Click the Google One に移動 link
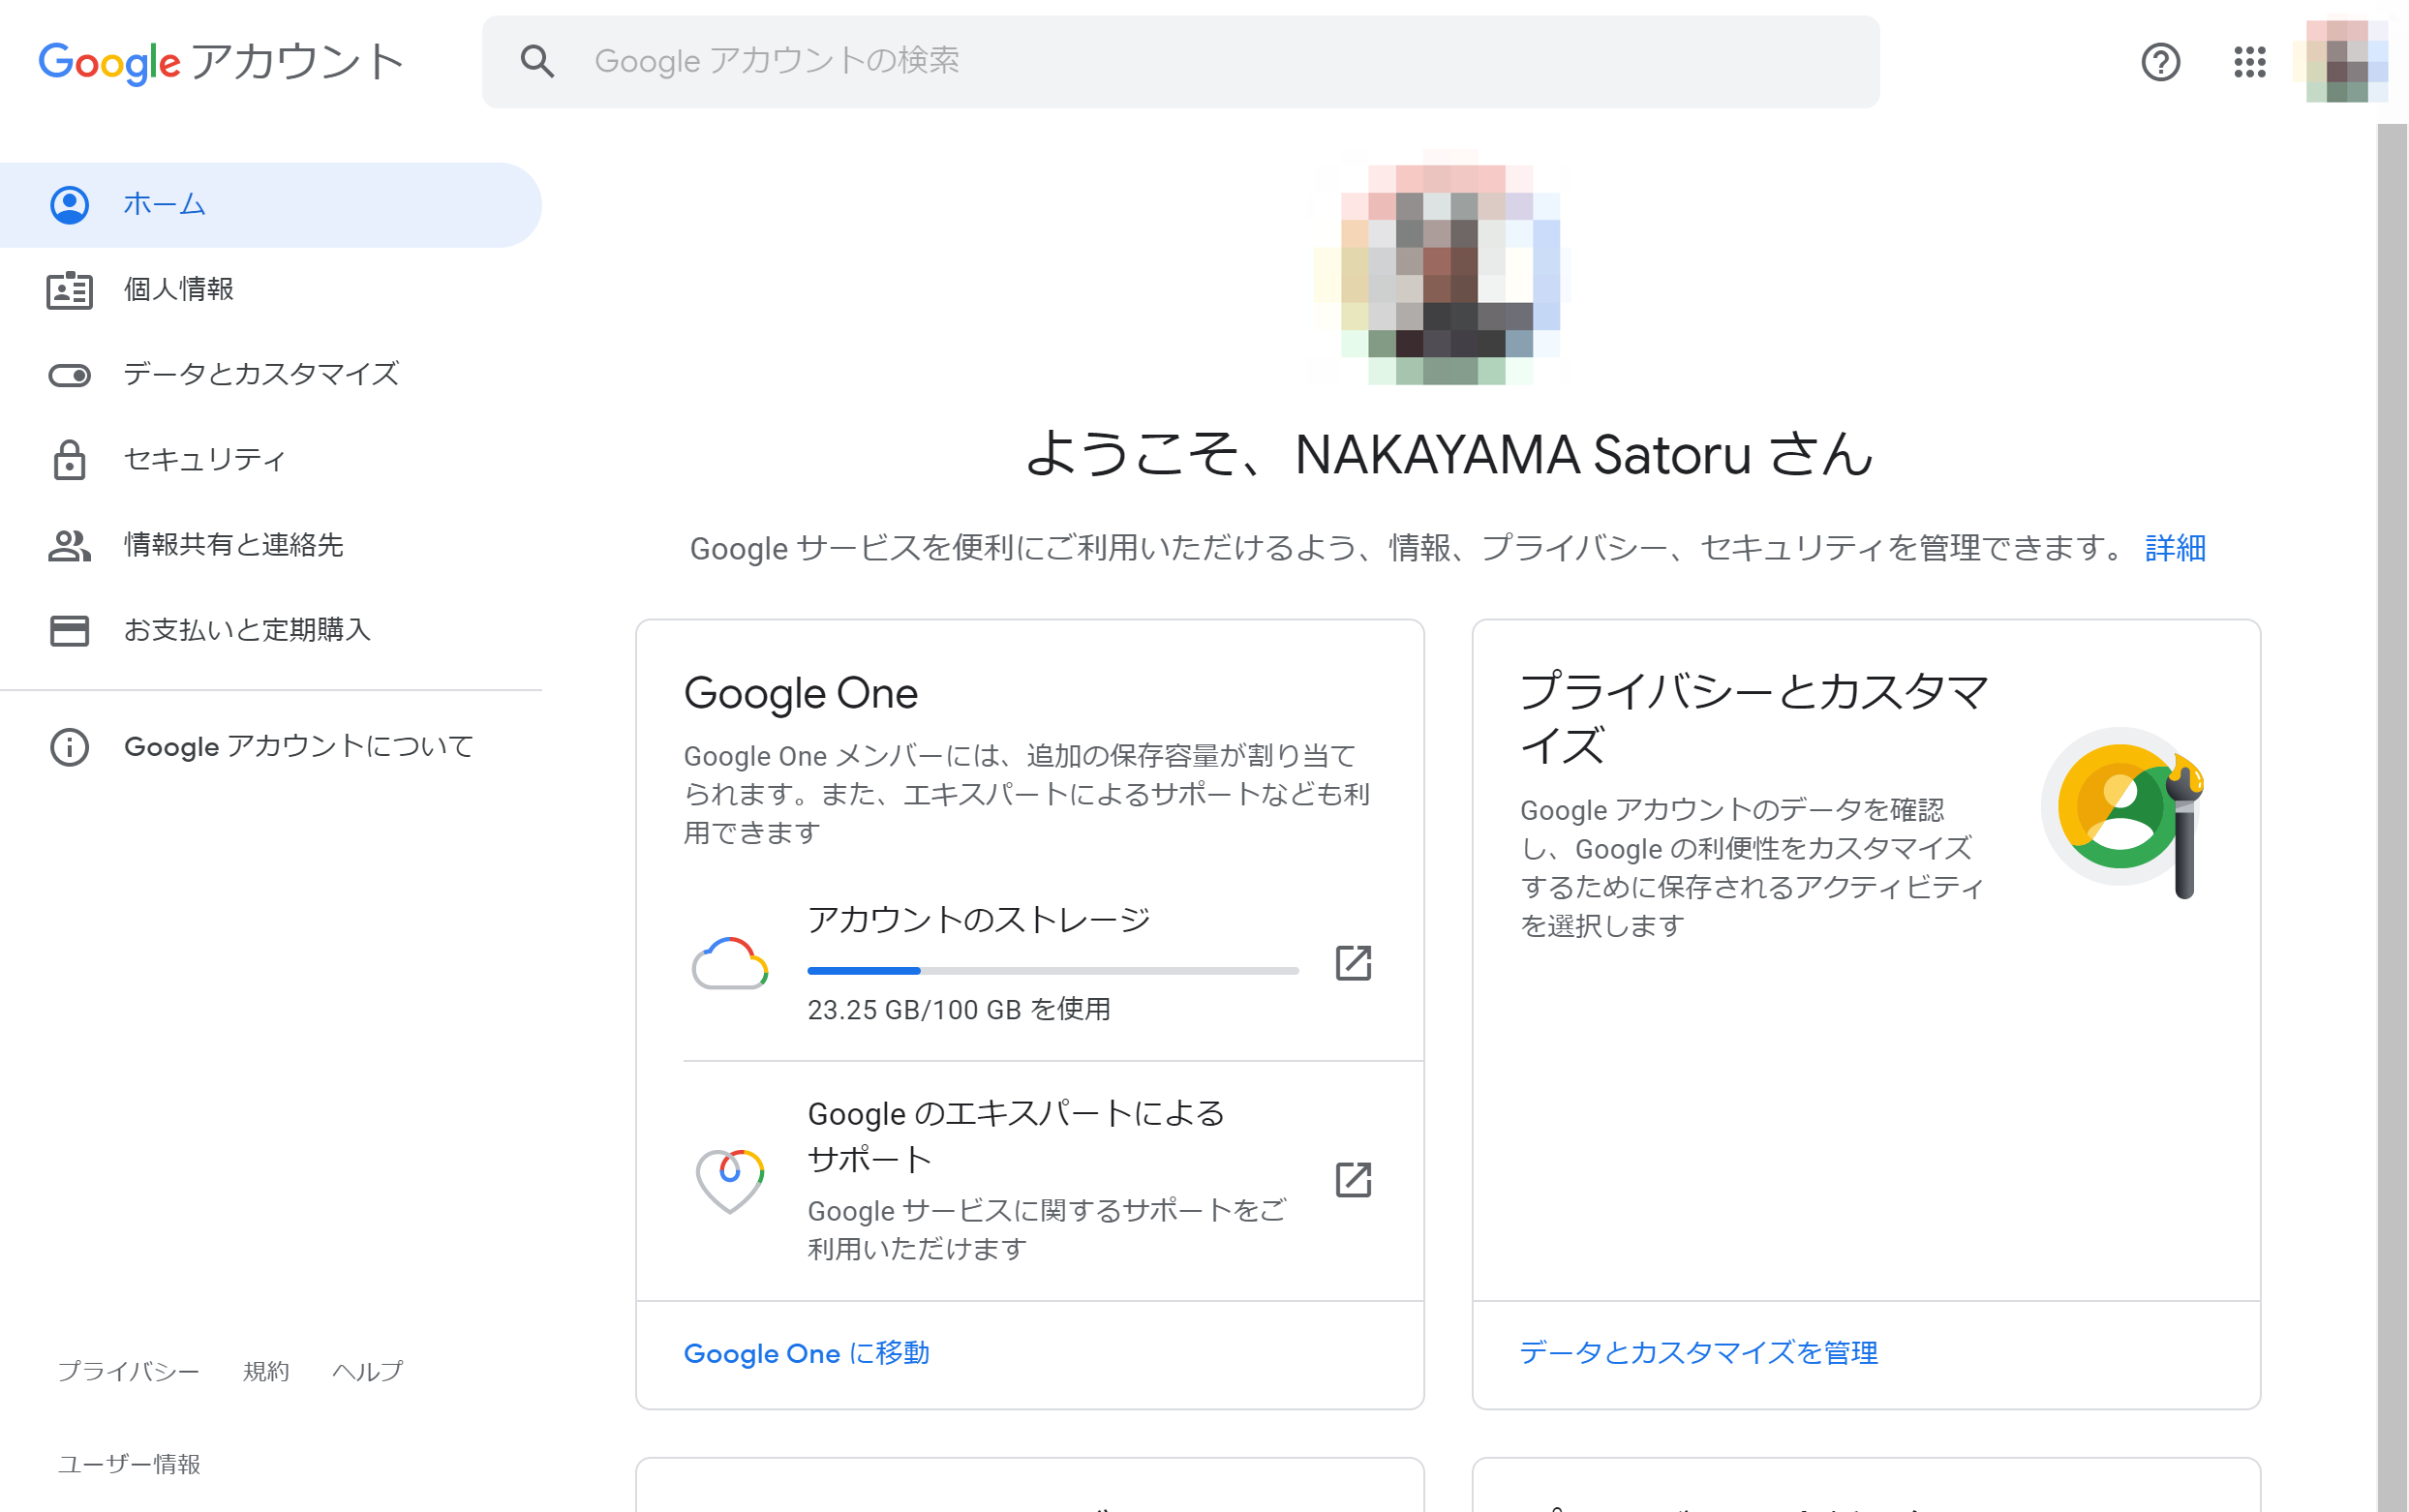Viewport: 2409px width, 1512px height. (806, 1353)
